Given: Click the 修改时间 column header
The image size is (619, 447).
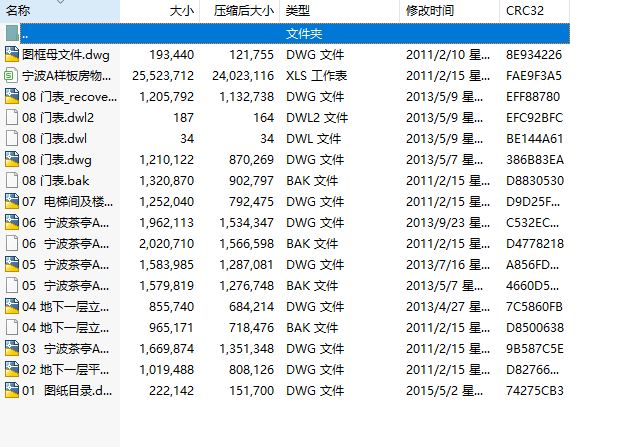Looking at the screenshot, I should 430,11.
